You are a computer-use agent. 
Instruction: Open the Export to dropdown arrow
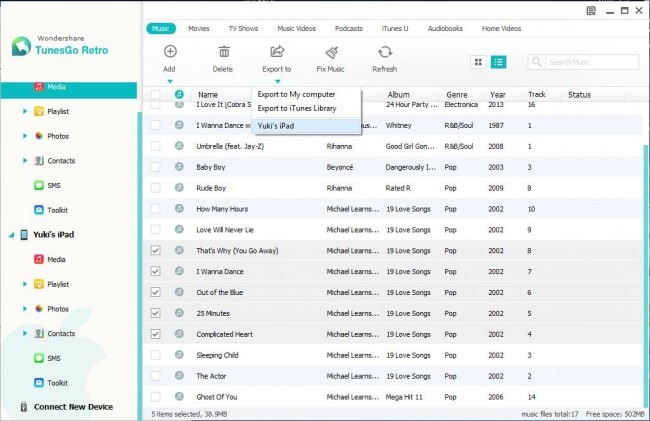click(x=278, y=82)
